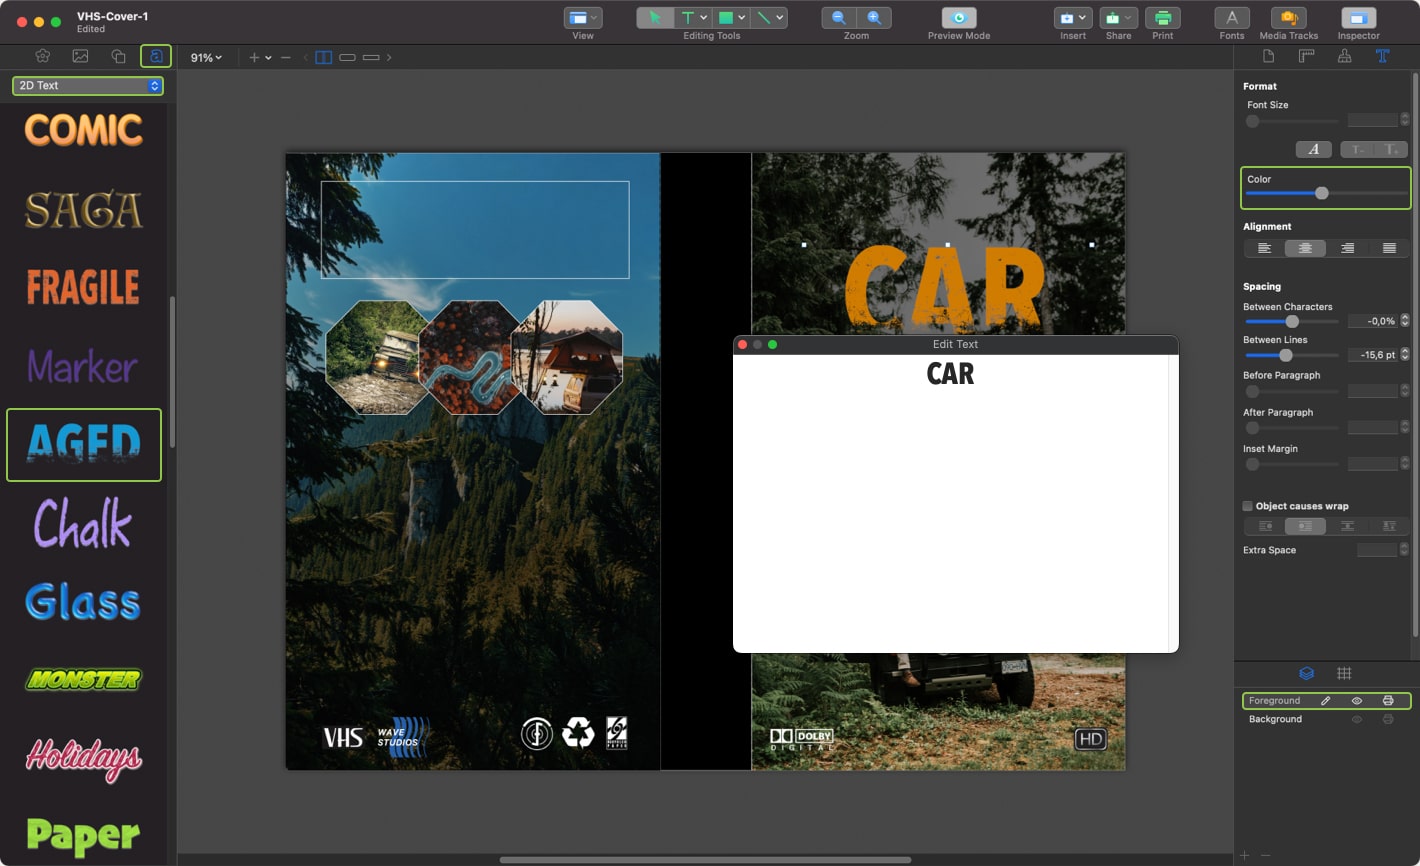Click the Media Tracks toolbar button

coord(1288,20)
